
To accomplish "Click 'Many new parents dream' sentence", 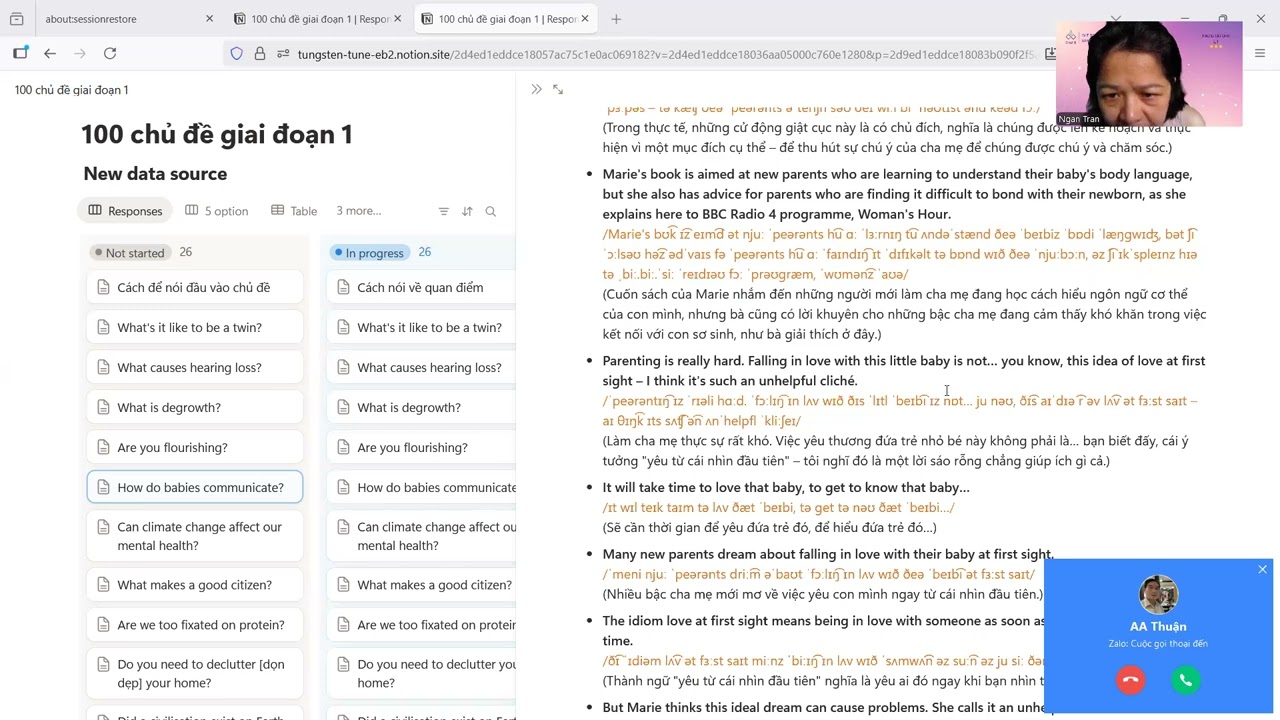I will coord(828,554).
